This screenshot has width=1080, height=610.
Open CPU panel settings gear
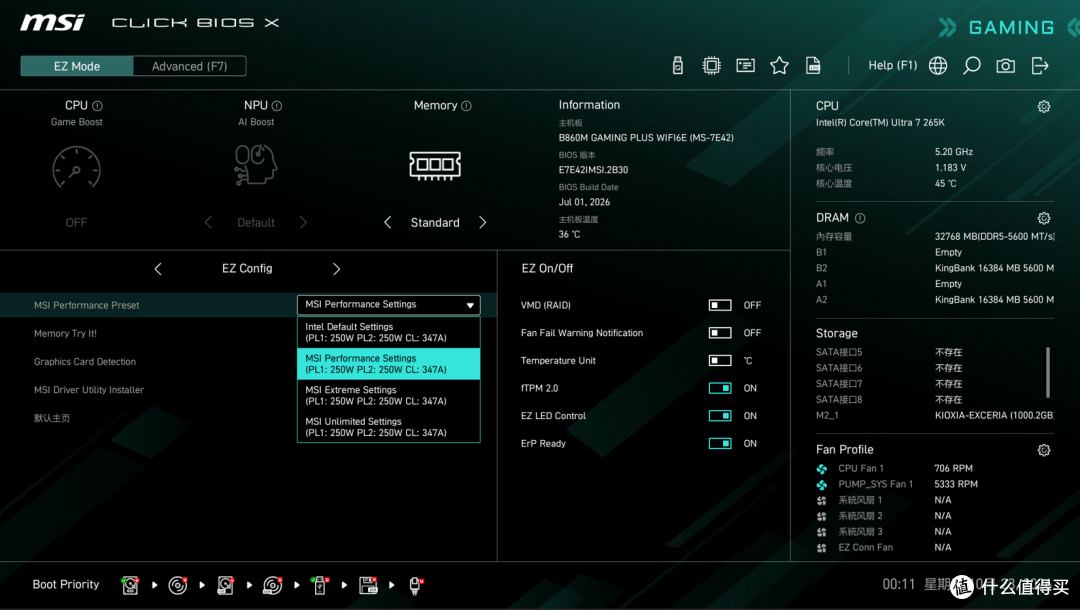1043,106
